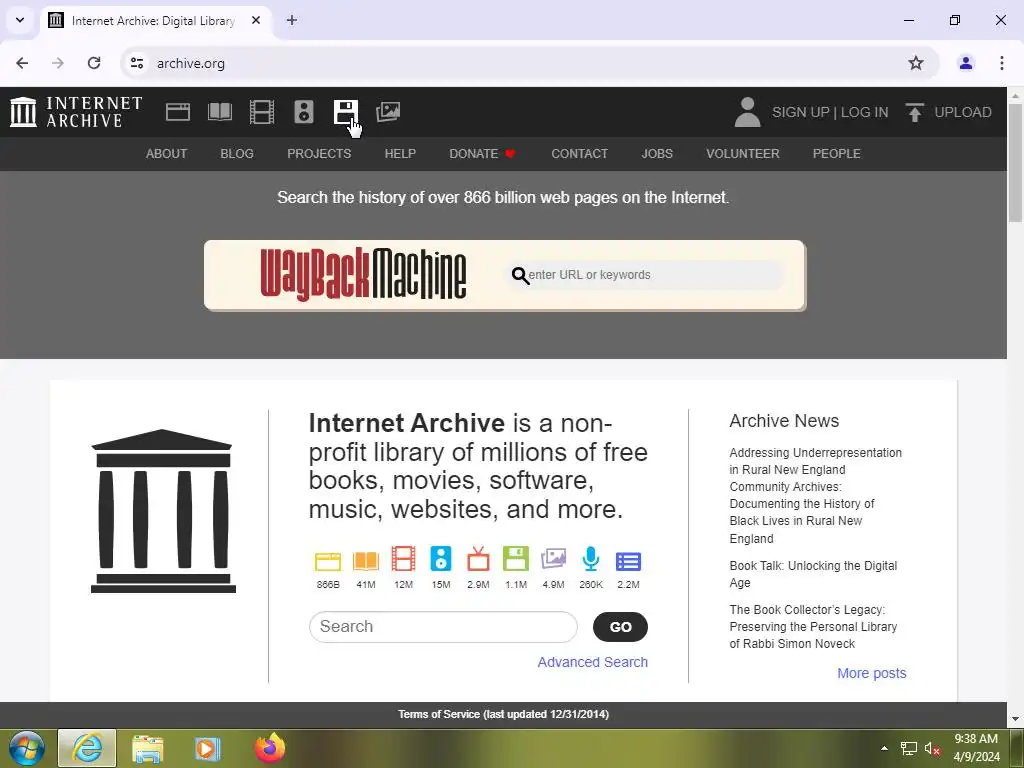Open the media player taskbar icon
Screen dimensions: 1024x768
[208, 748]
